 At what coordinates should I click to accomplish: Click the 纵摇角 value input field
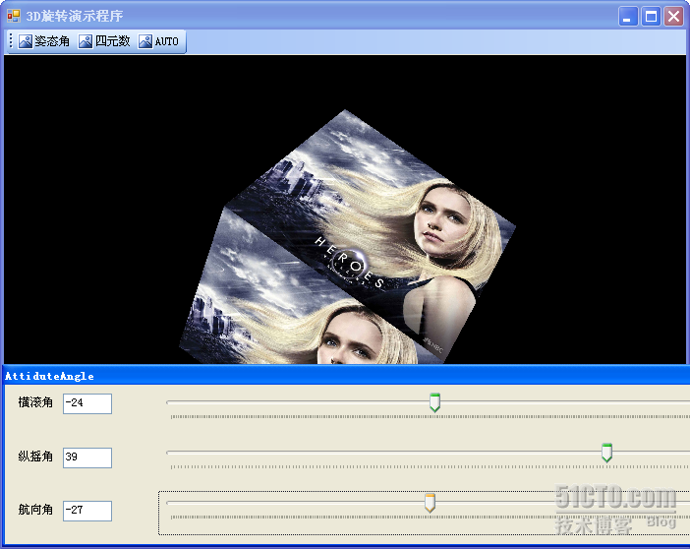click(87, 458)
